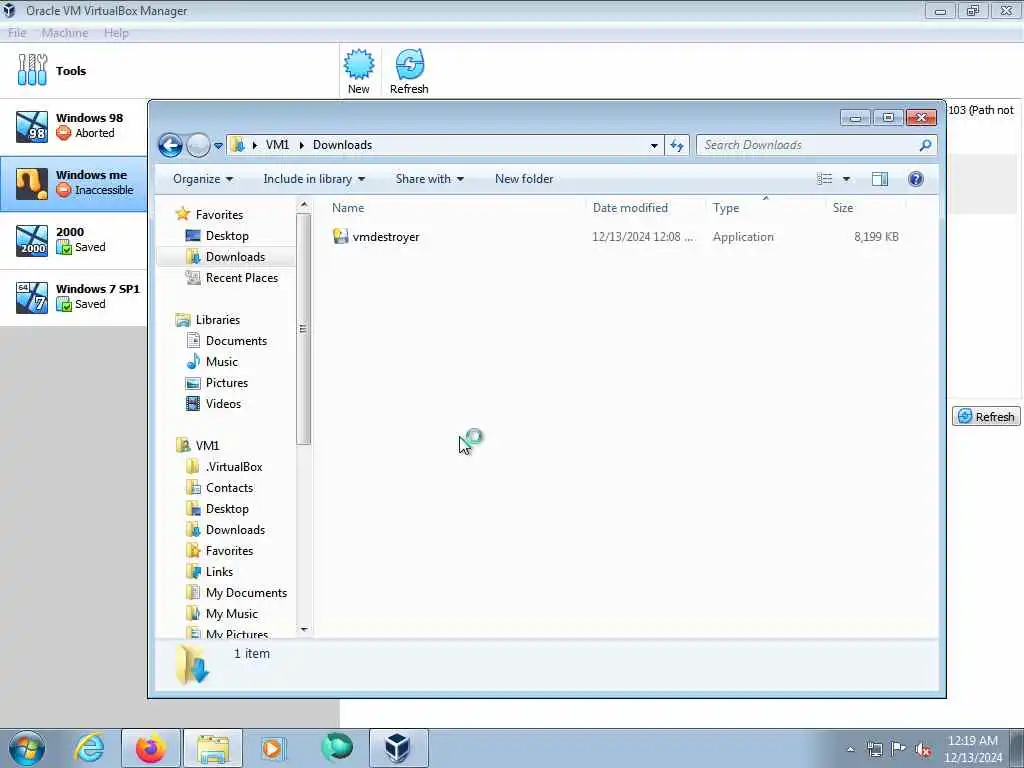Open My Documents folder

246,593
